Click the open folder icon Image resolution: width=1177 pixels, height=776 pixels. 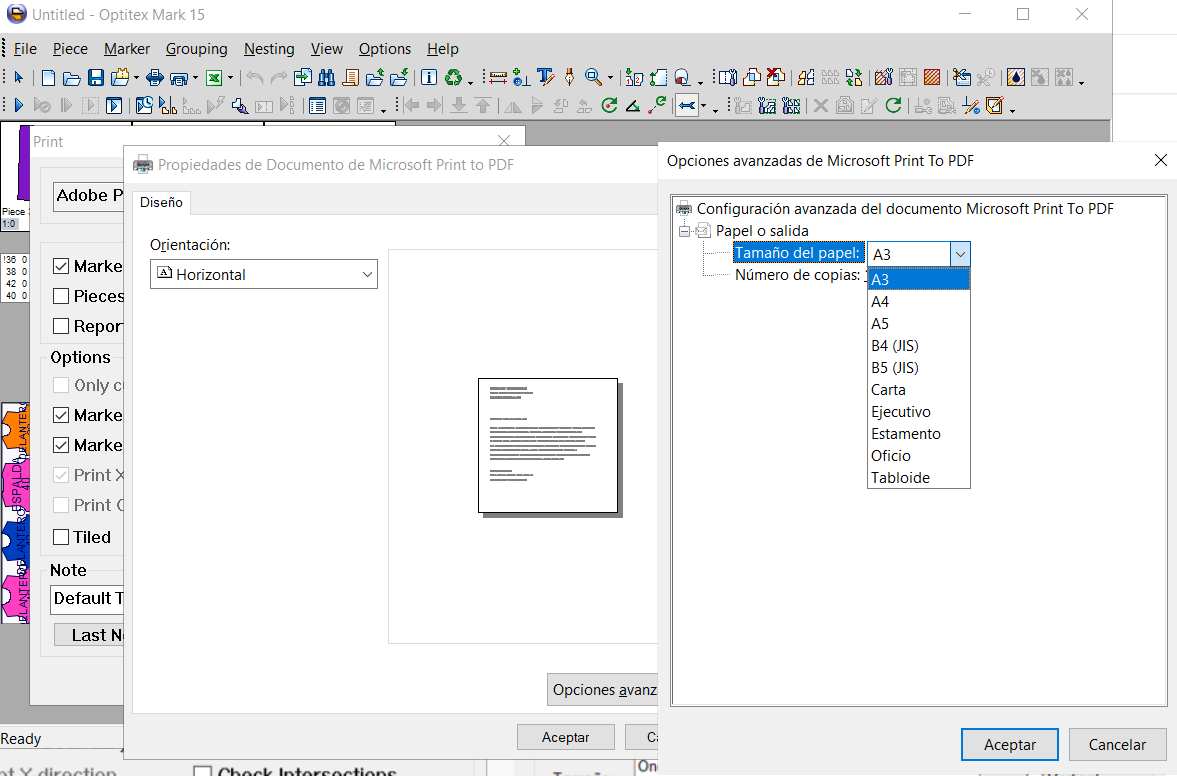[x=71, y=77]
